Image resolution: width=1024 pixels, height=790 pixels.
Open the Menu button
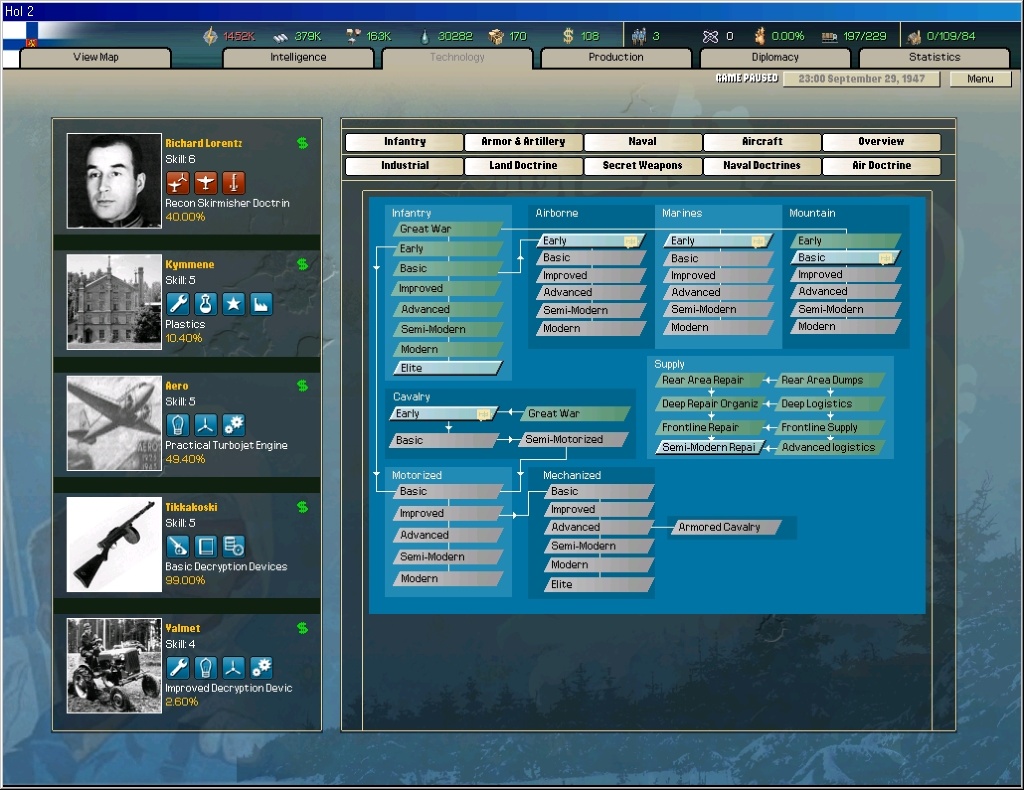click(x=980, y=79)
